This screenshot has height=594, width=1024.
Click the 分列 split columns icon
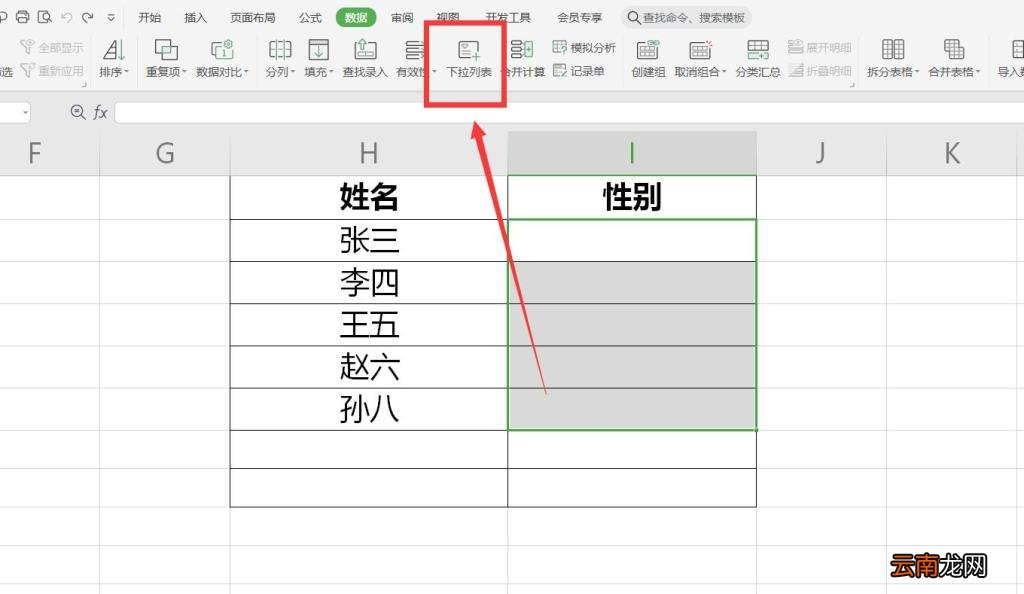[280, 50]
